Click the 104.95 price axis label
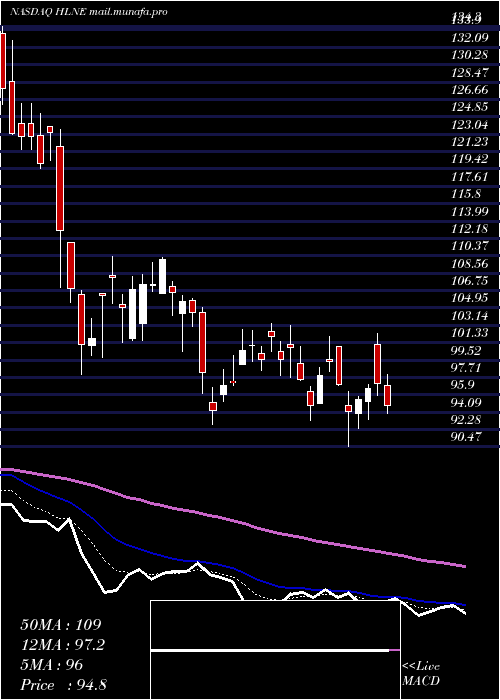This screenshot has width=500, height=700. click(x=470, y=299)
